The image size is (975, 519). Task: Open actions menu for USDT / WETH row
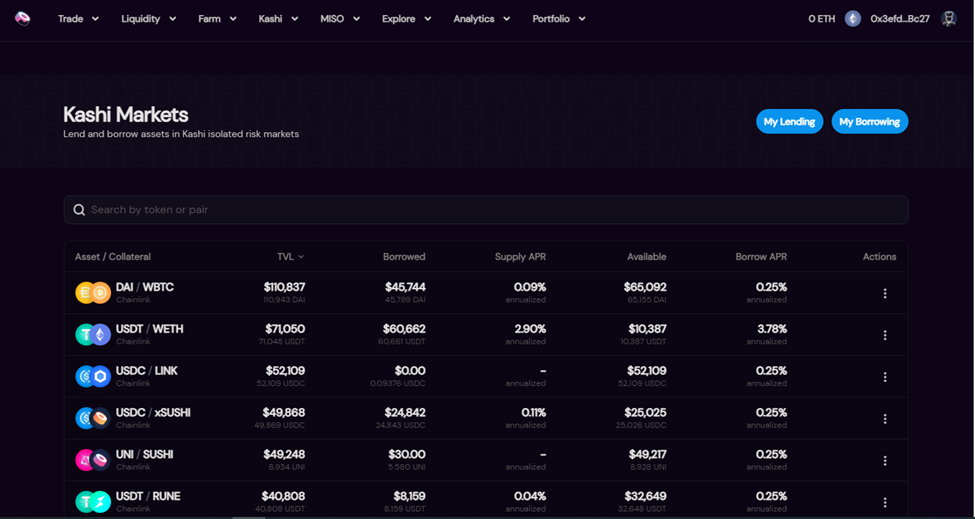885,335
